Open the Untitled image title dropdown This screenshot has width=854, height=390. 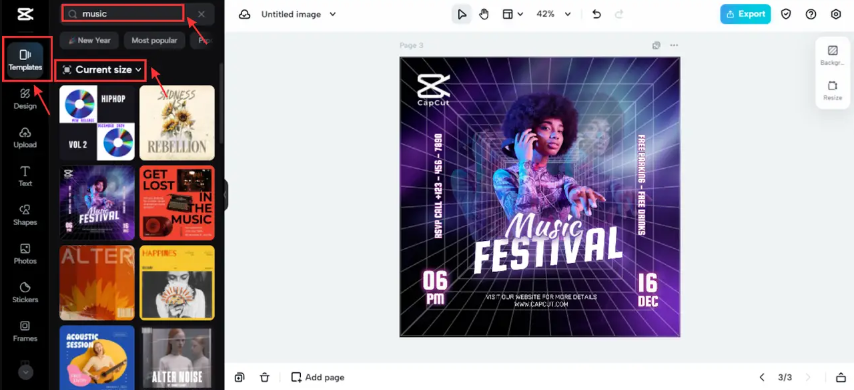(x=298, y=14)
